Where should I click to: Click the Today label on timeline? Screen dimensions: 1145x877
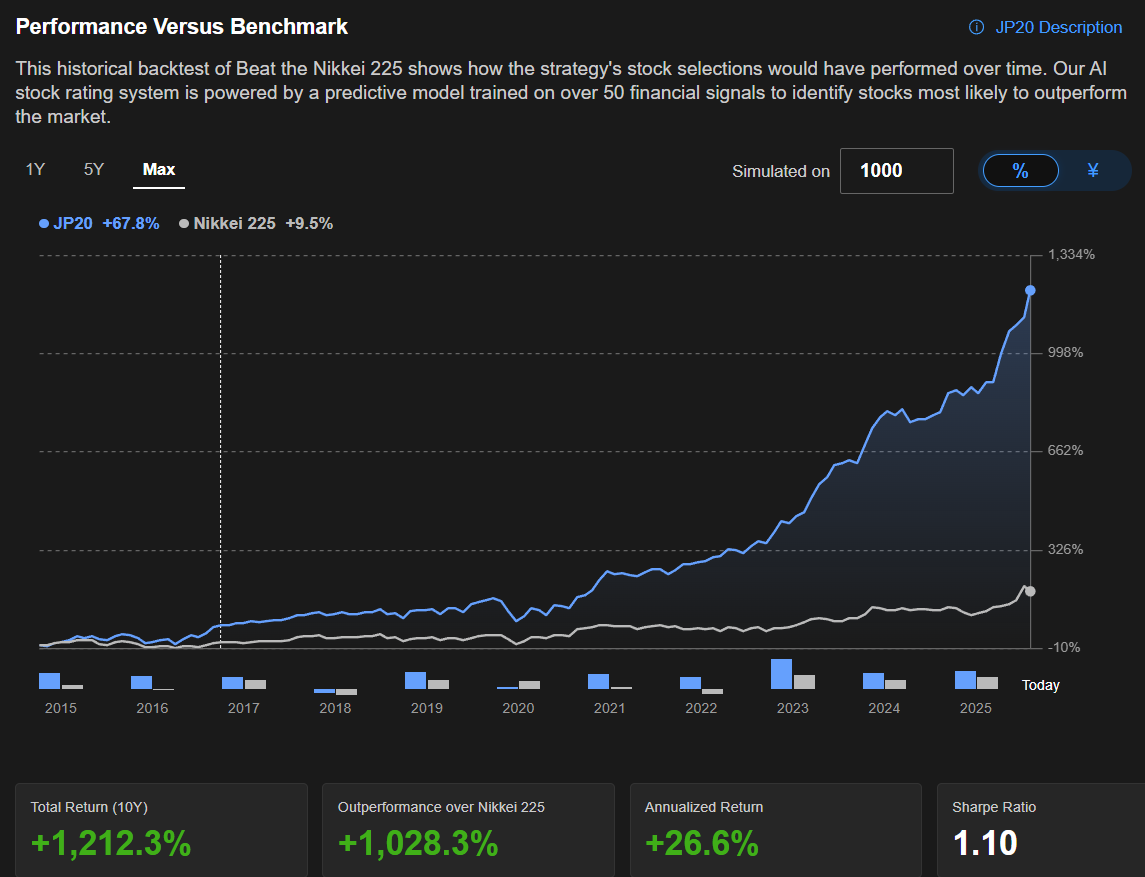pyautogui.click(x=1040, y=685)
